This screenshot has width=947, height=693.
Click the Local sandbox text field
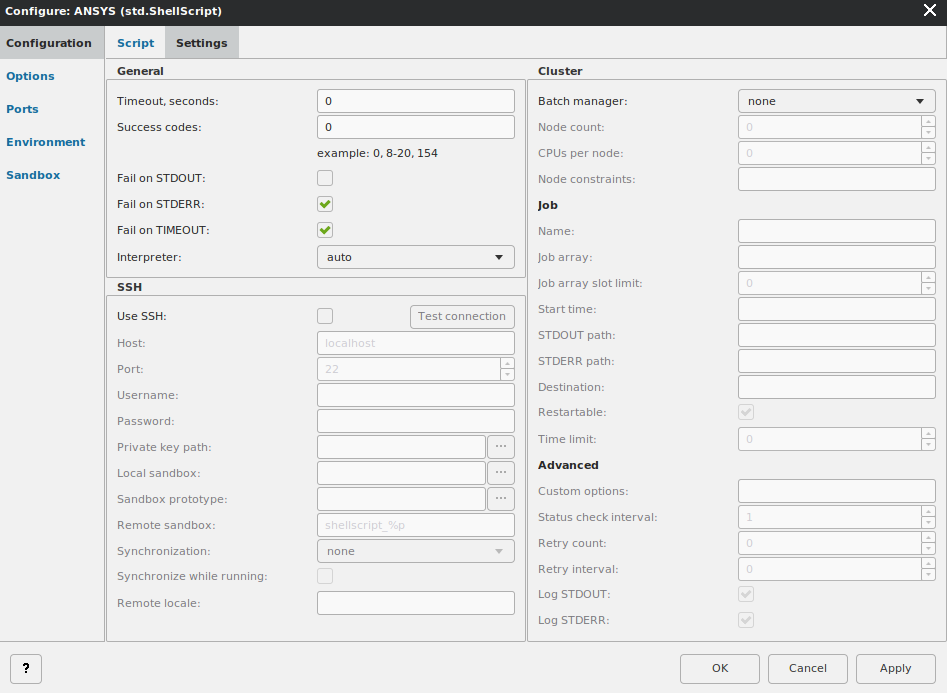401,472
